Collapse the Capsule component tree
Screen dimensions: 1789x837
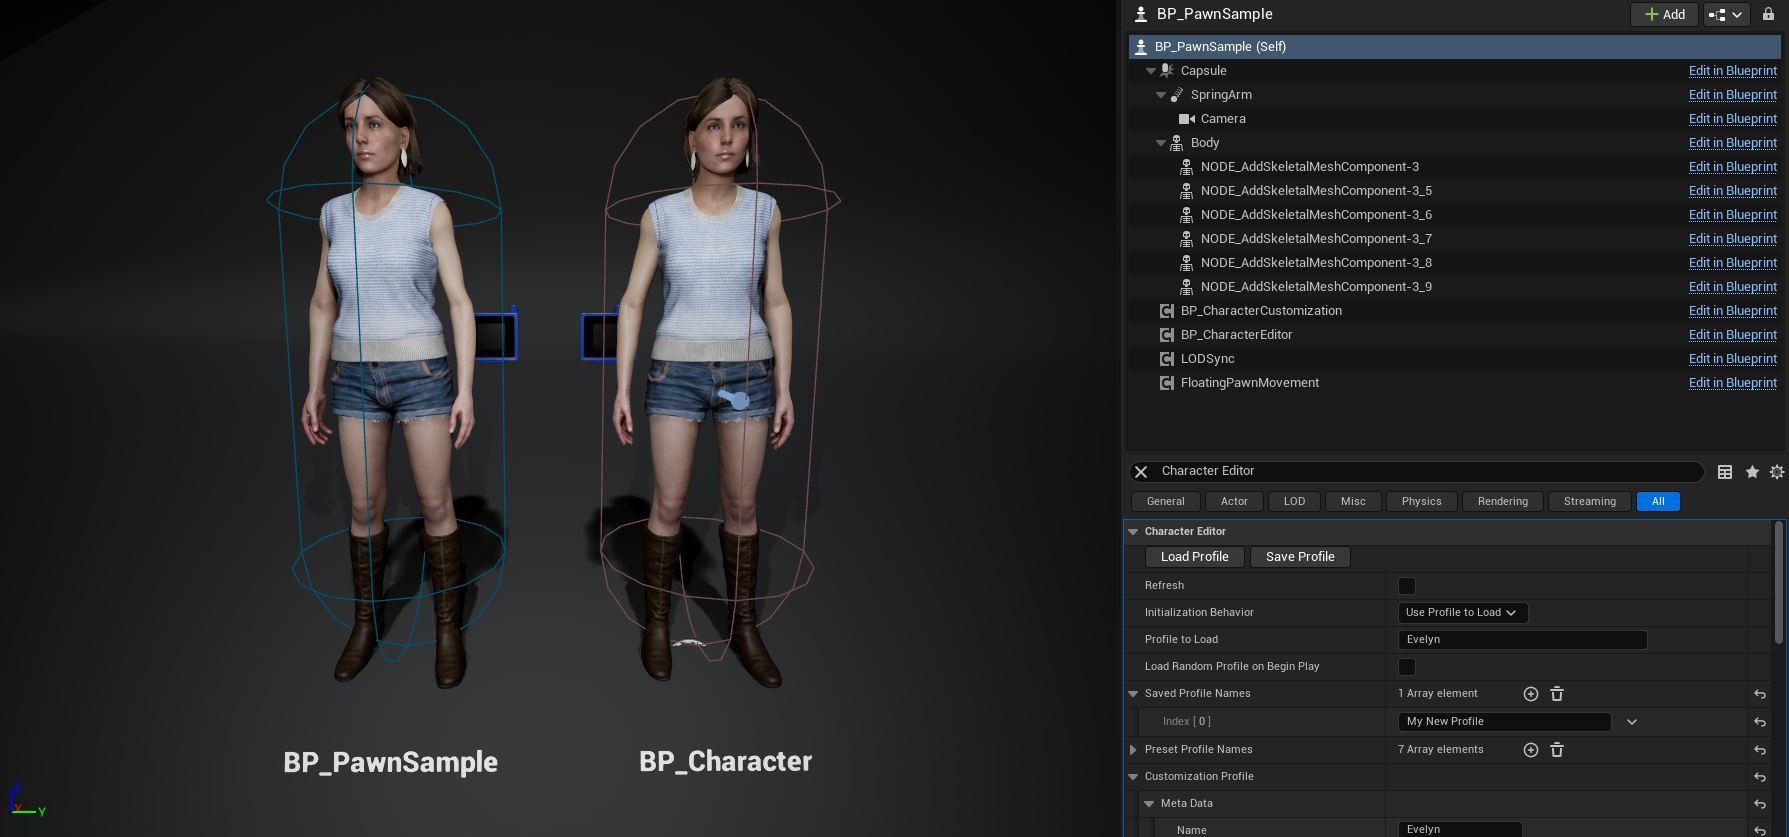[x=1151, y=71]
